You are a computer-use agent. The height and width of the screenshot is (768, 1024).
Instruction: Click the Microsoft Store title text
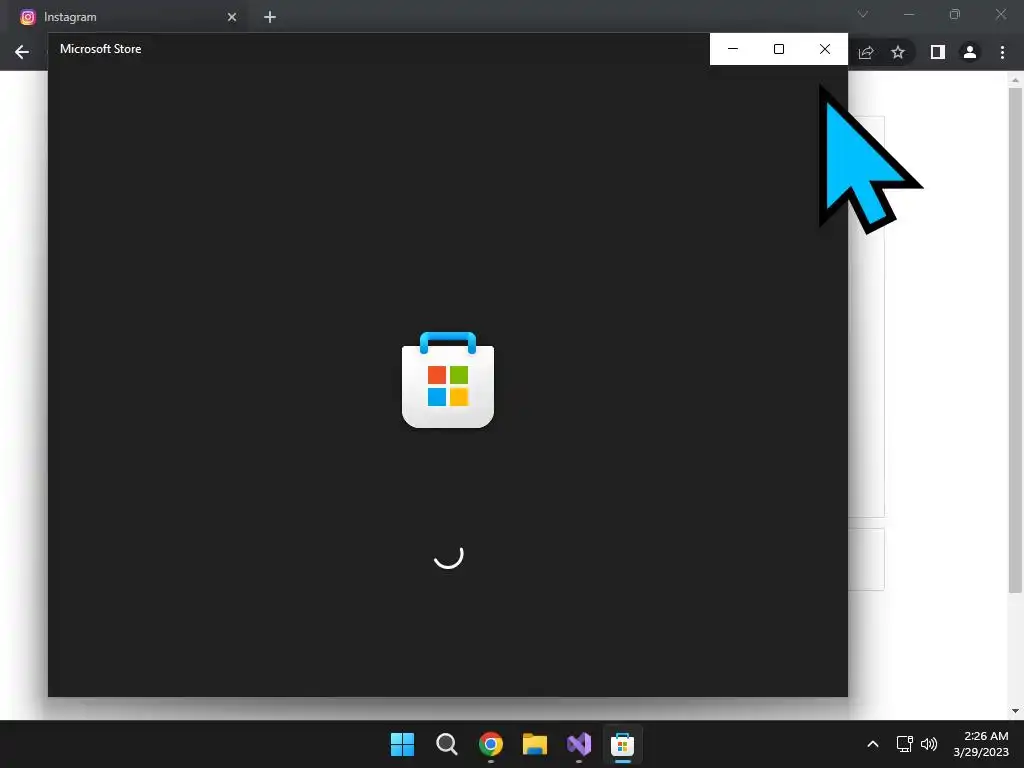(x=101, y=49)
